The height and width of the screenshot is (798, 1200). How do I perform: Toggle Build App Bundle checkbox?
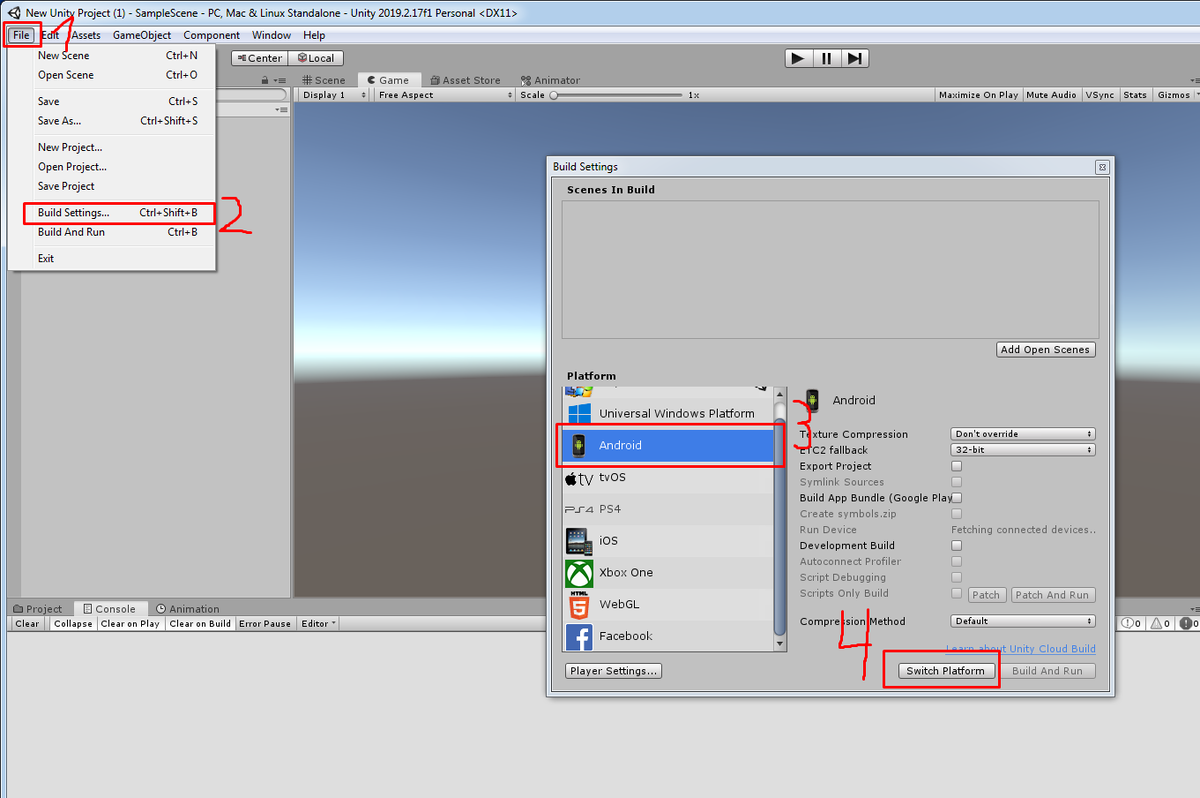[x=957, y=498]
